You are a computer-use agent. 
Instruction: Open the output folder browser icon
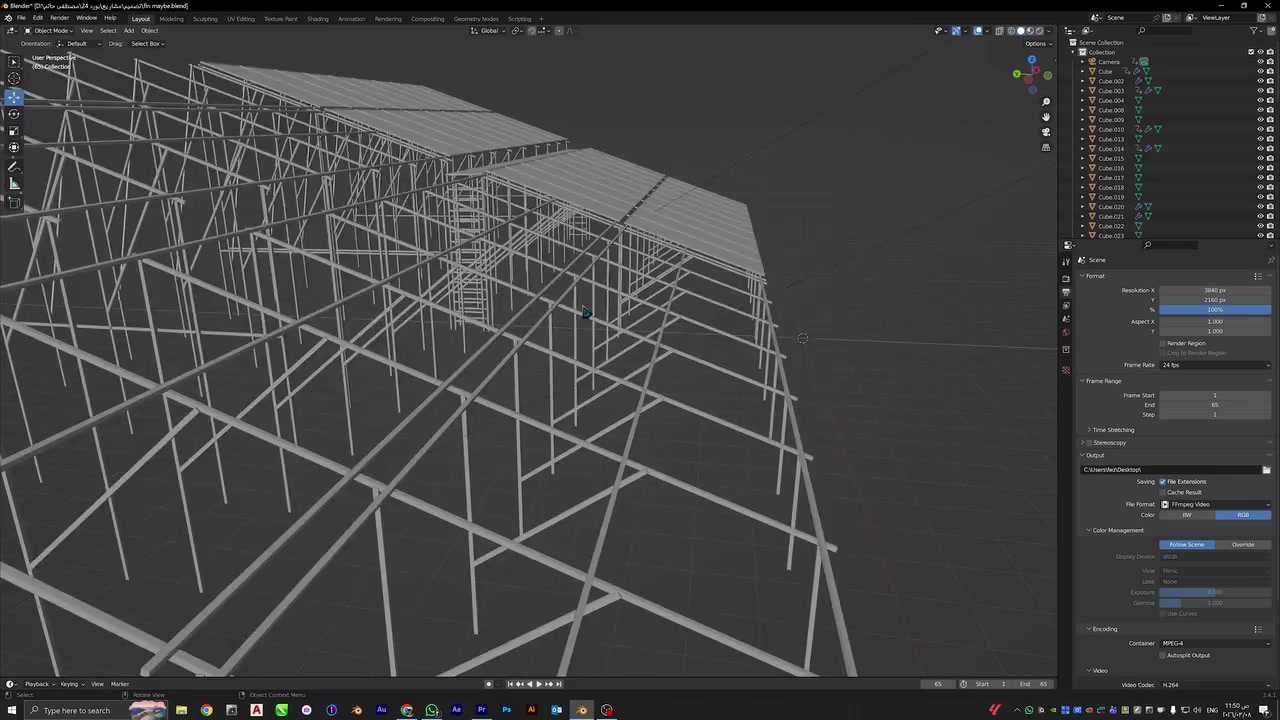click(1266, 470)
